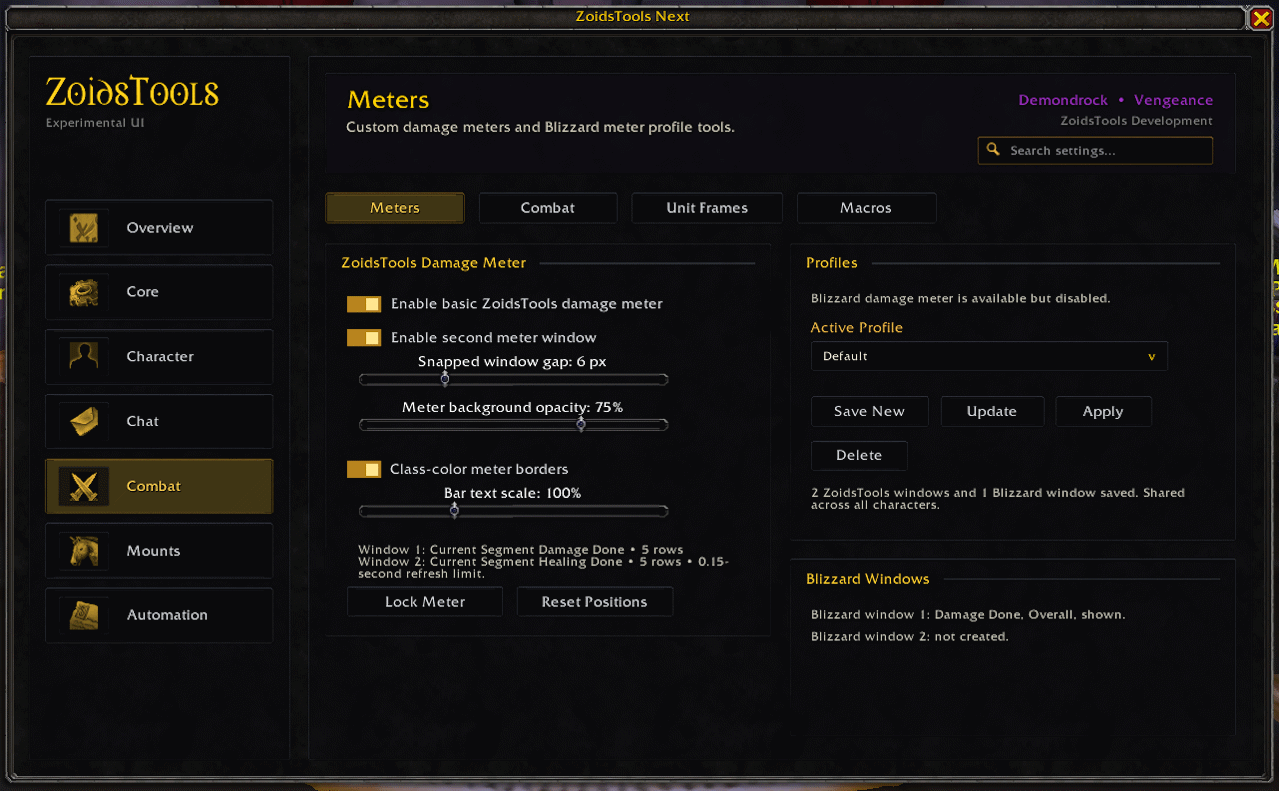This screenshot has width=1280, height=791.
Task: Click the Profiles section header
Action: (x=832, y=263)
